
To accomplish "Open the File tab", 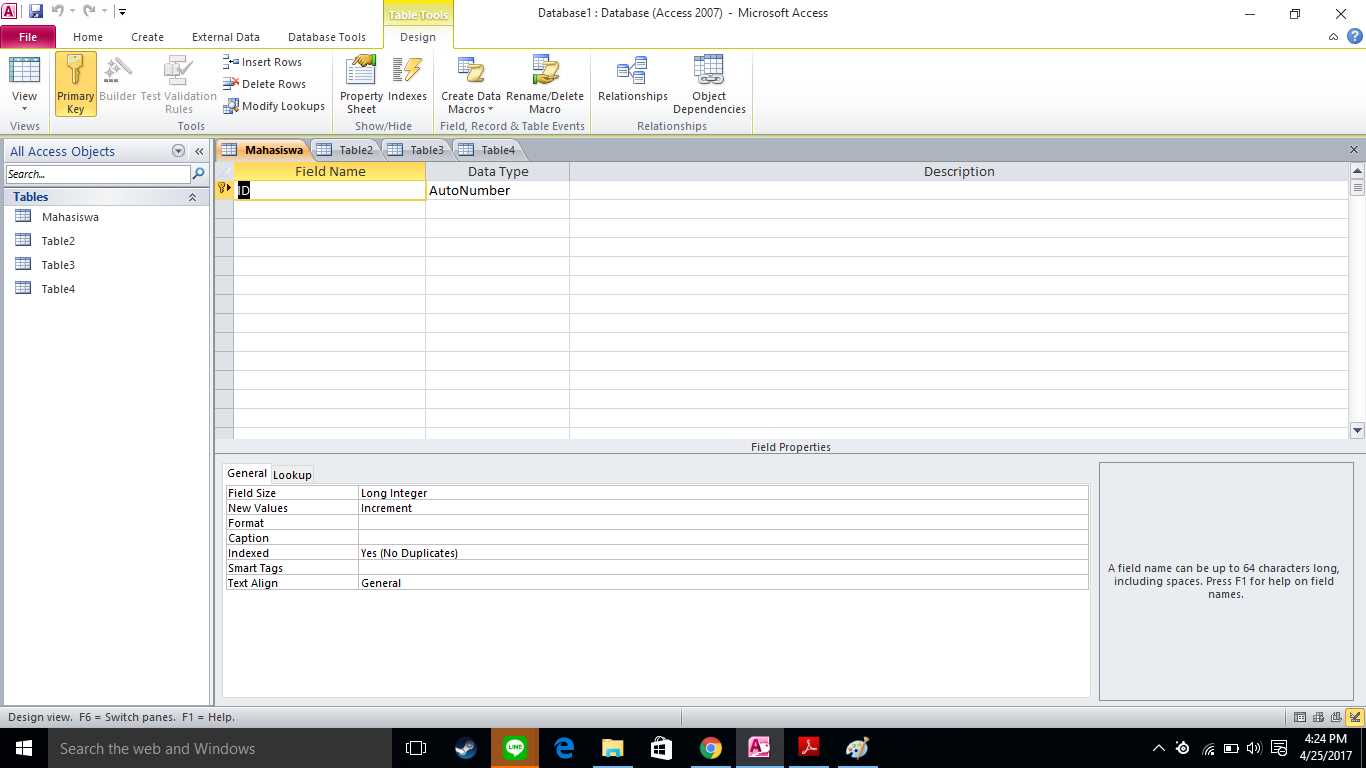I will (28, 37).
